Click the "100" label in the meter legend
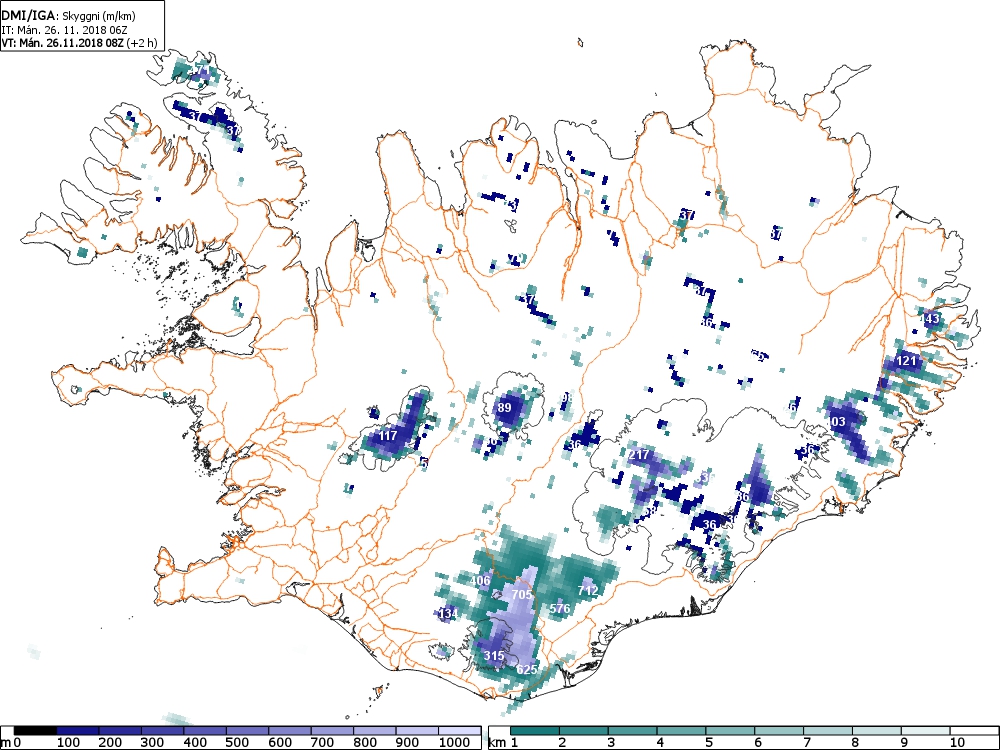Screen dimensions: 1000x750 68,743
